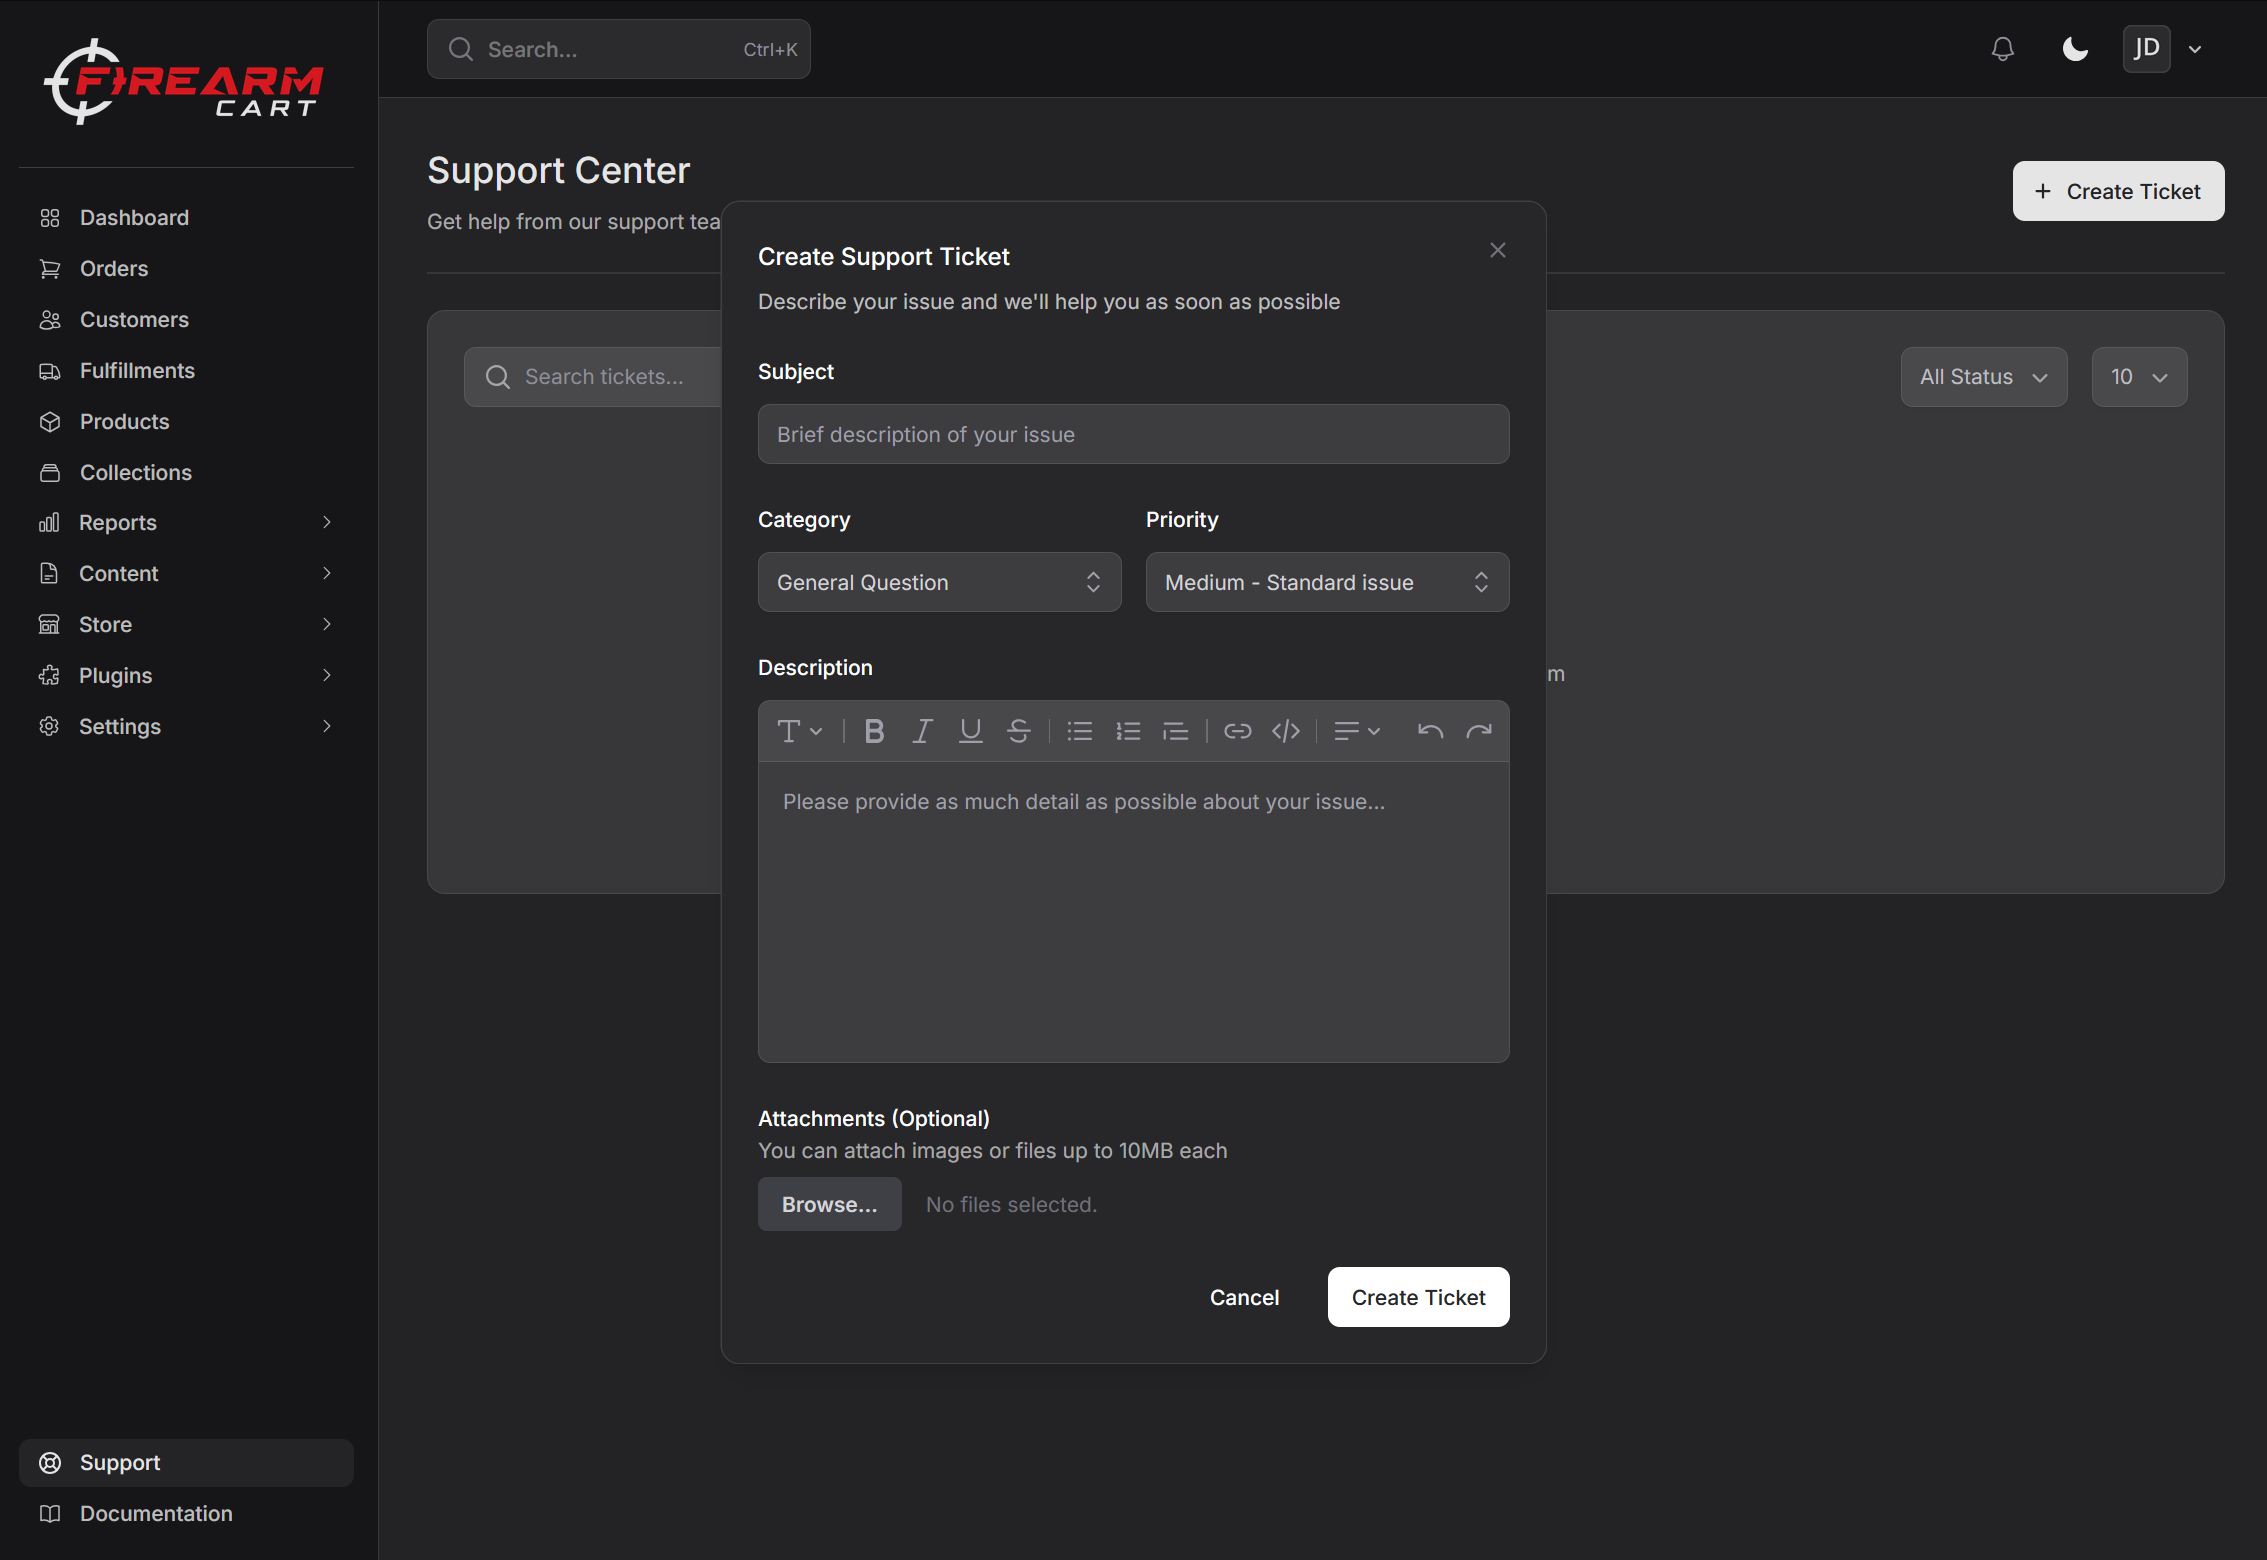Insert a numbered list

click(1128, 732)
